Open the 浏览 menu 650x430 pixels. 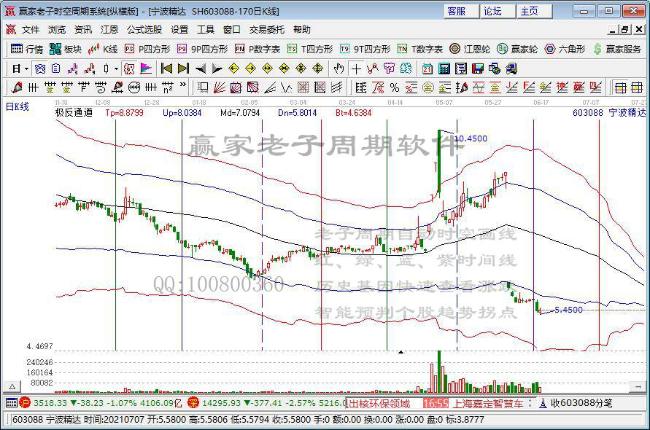click(x=56, y=29)
